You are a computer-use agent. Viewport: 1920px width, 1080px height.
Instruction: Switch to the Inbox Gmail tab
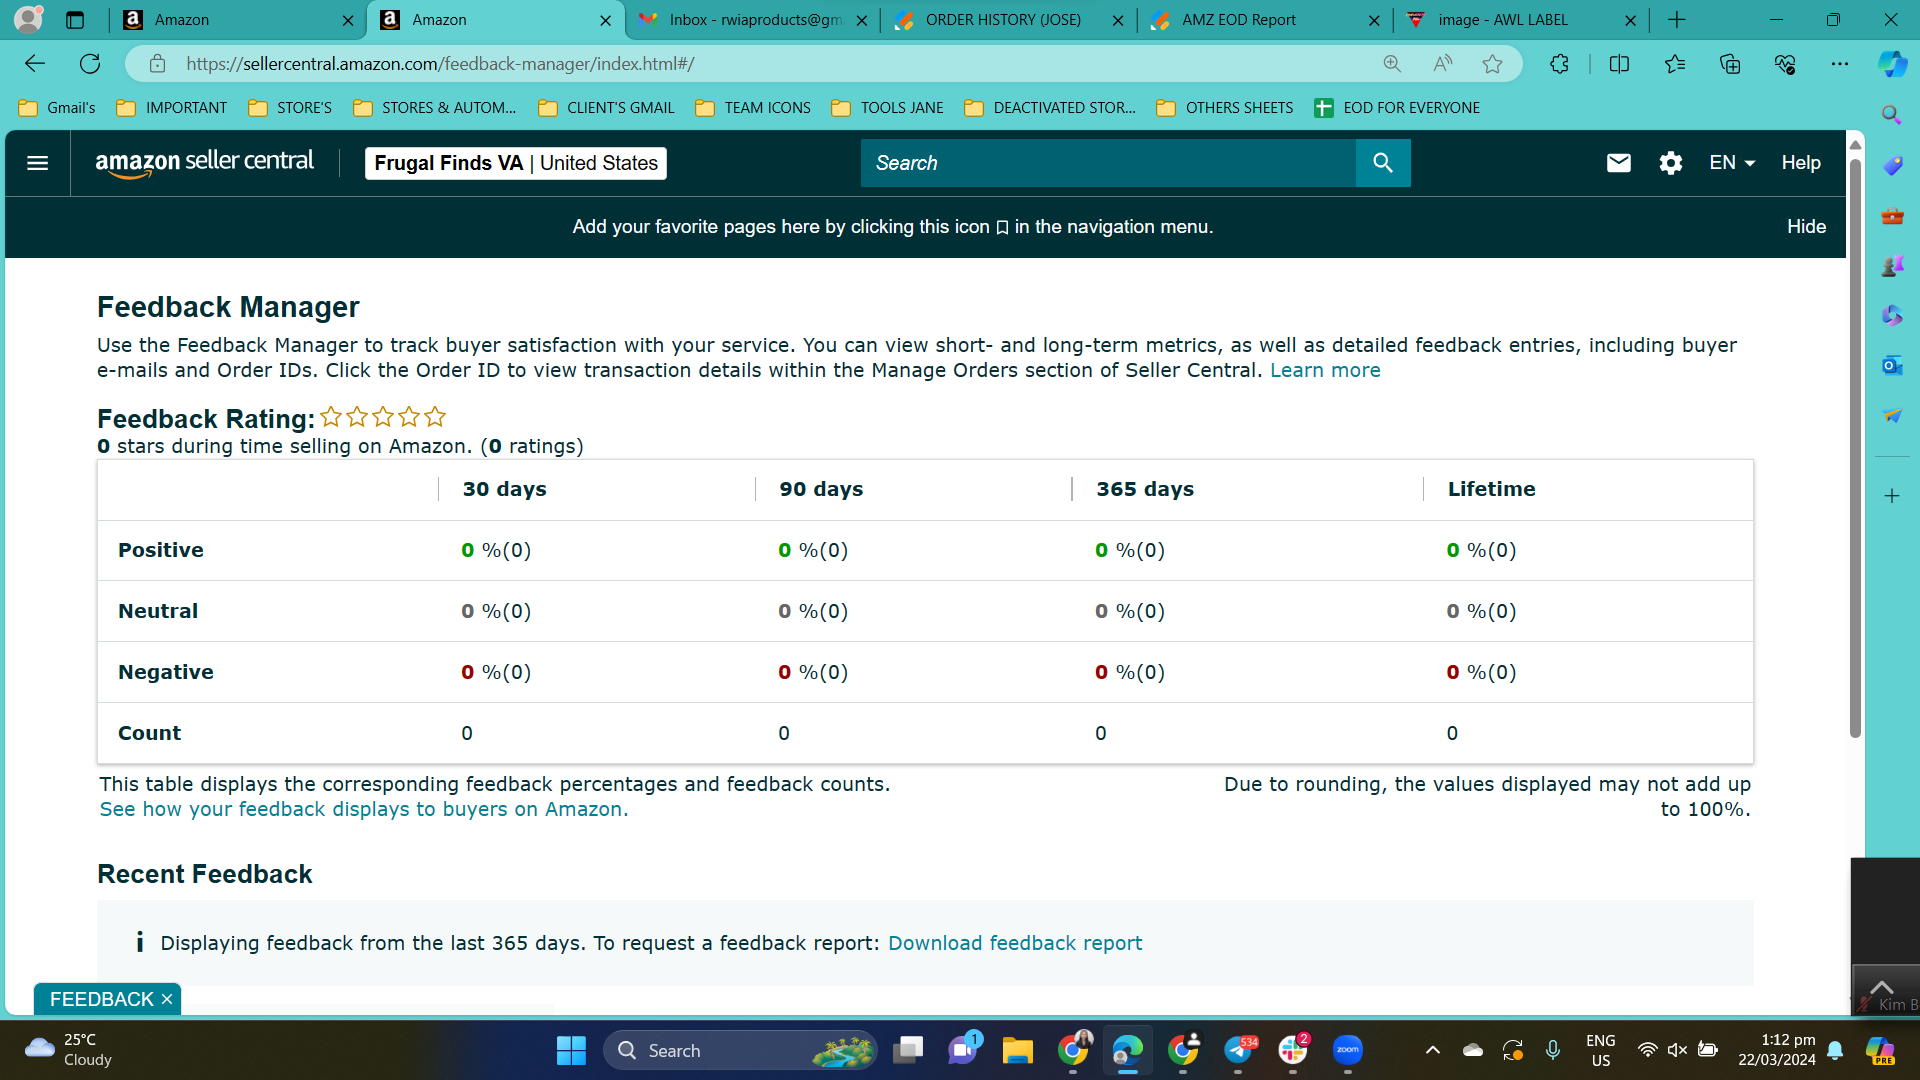755,20
